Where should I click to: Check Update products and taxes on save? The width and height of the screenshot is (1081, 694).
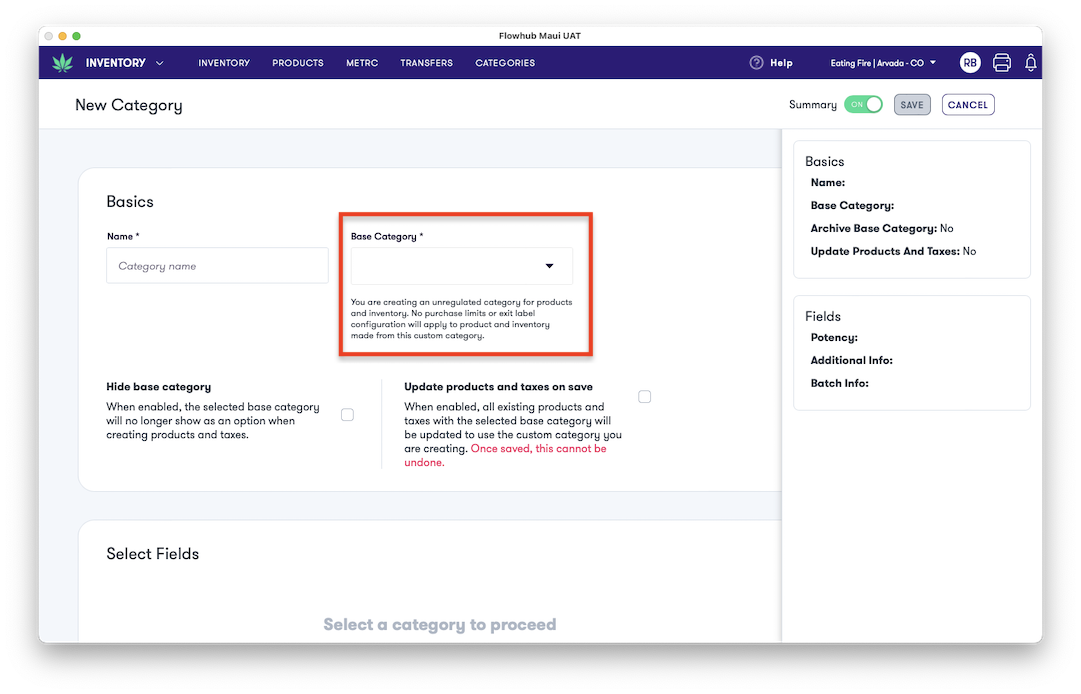click(x=644, y=396)
